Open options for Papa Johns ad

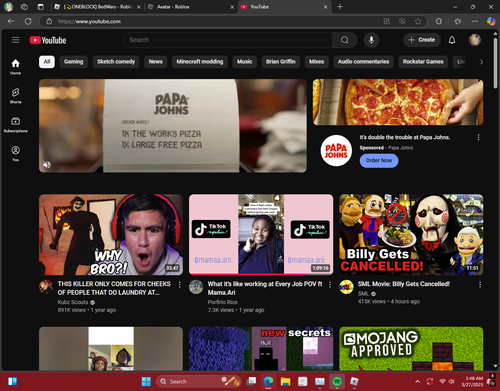tap(478, 137)
